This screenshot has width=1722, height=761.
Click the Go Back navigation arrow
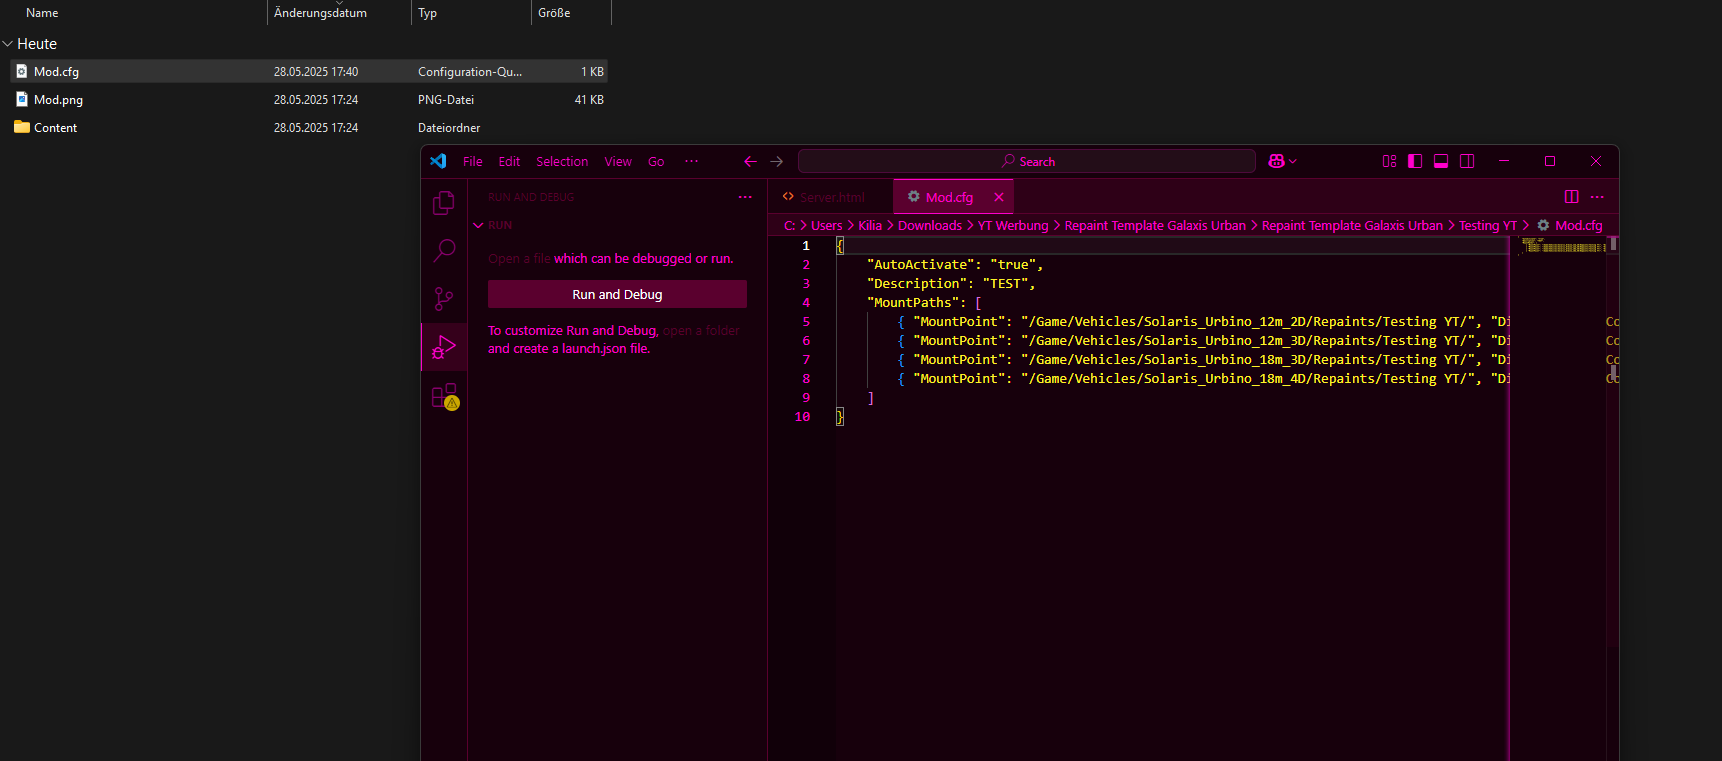pyautogui.click(x=750, y=161)
